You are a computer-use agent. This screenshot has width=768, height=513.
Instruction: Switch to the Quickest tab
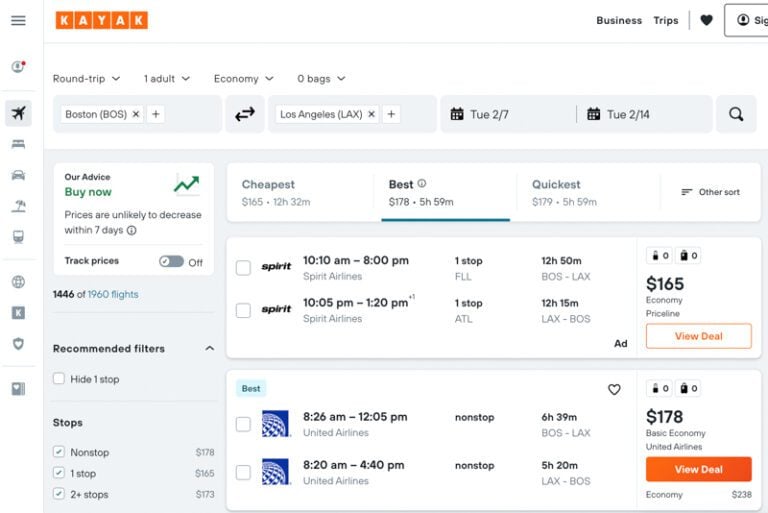tap(588, 193)
